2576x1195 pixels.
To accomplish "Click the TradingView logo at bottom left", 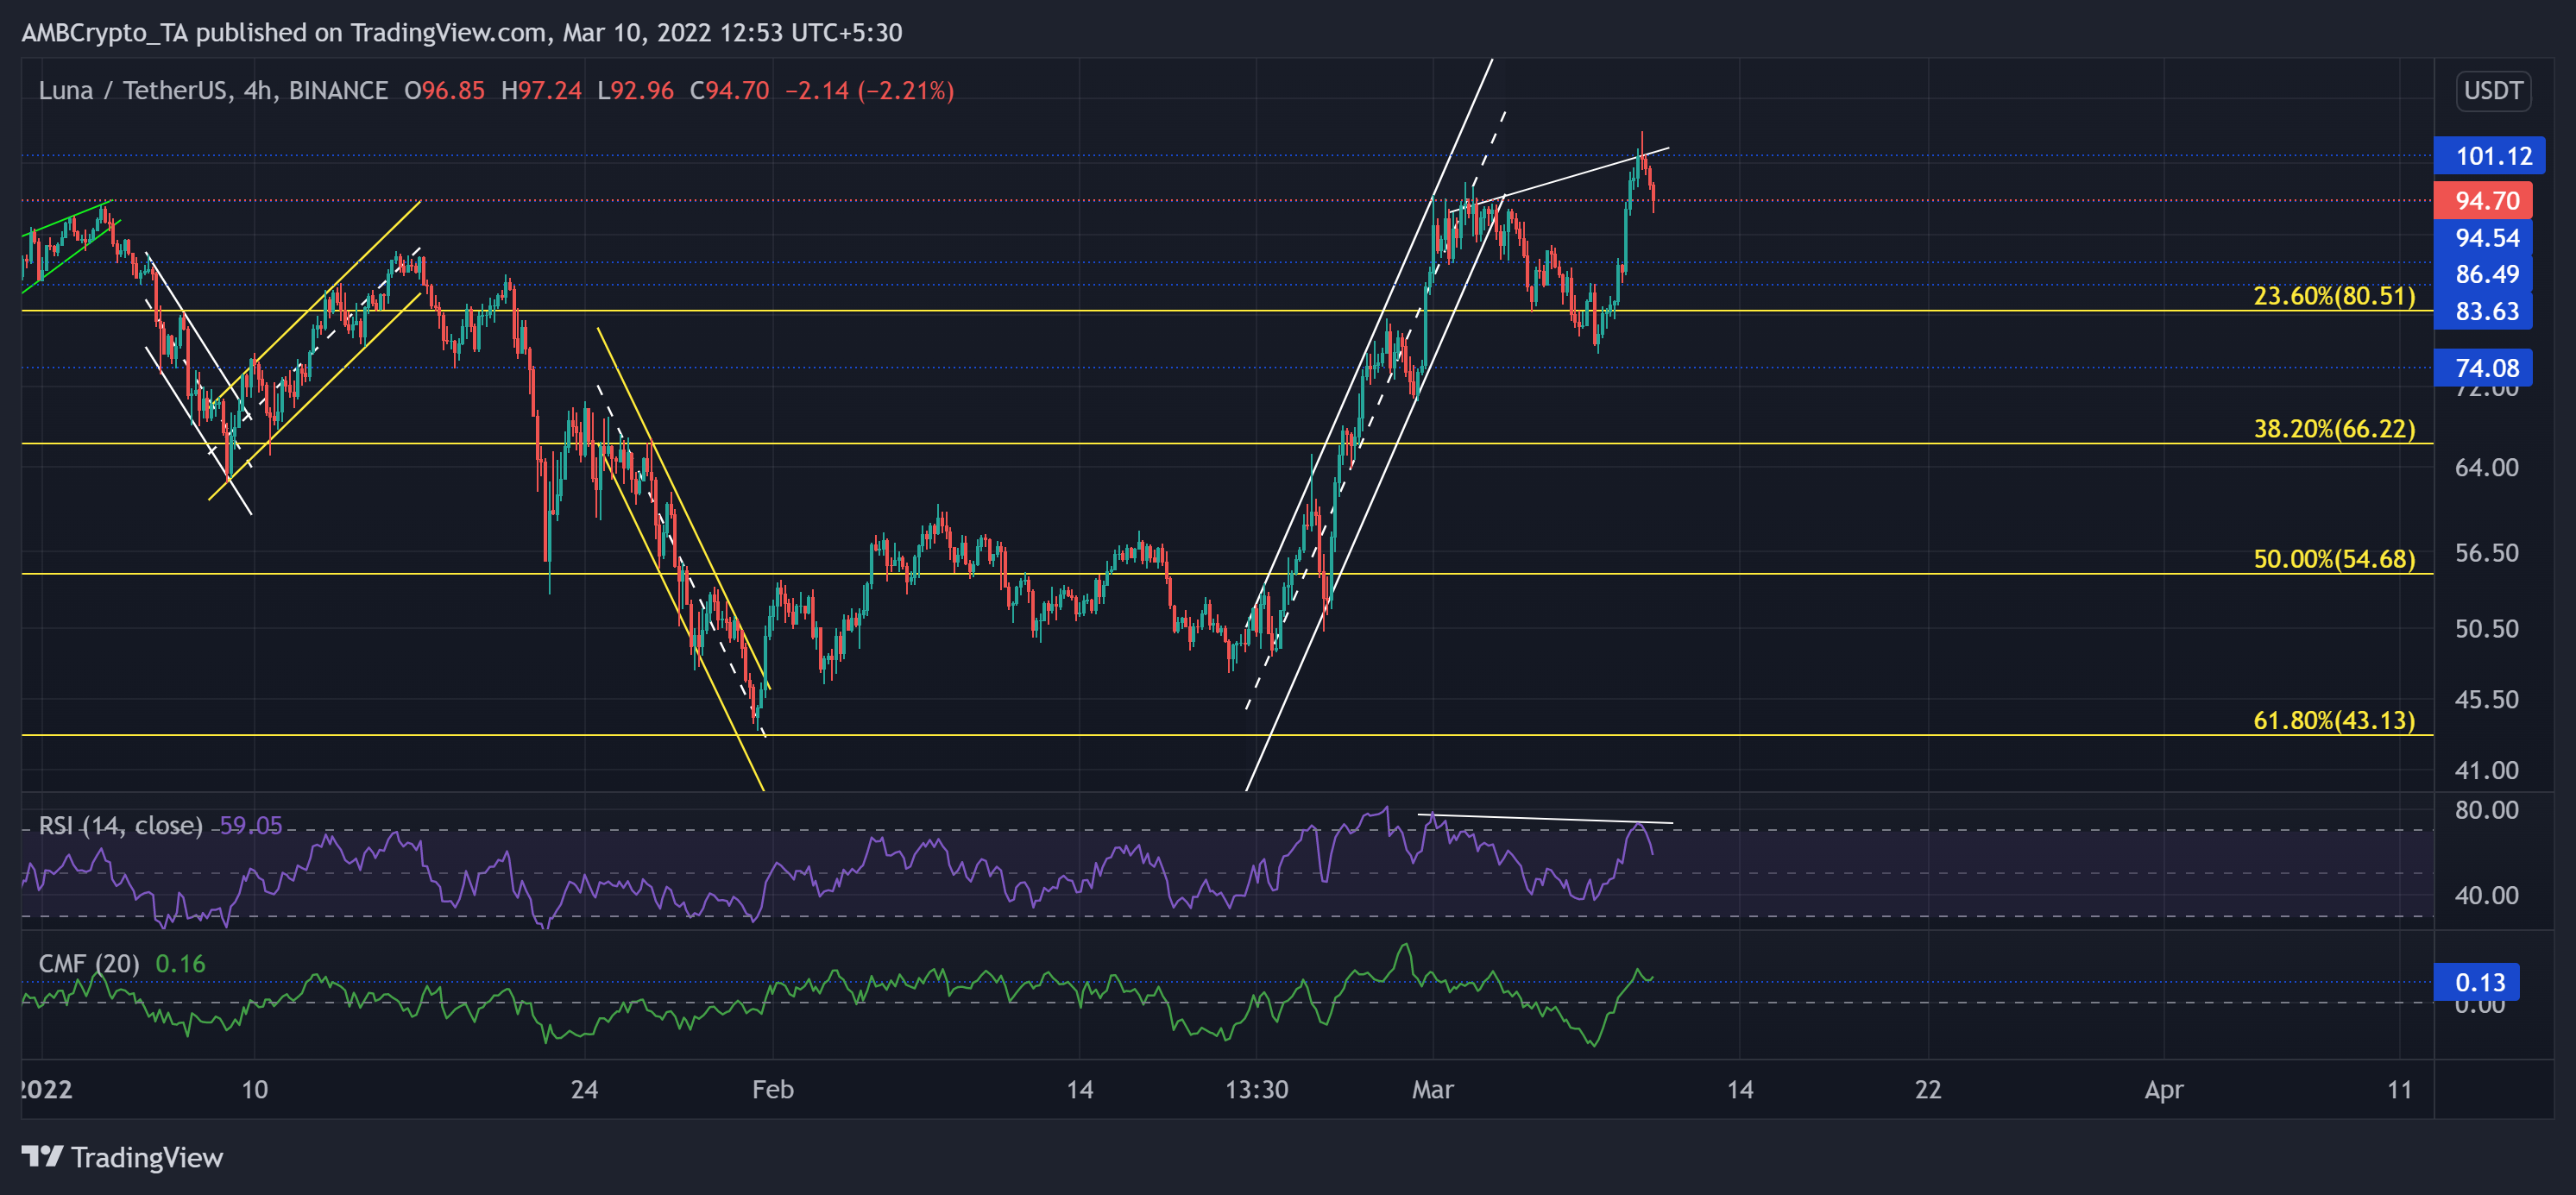I will tap(122, 1157).
